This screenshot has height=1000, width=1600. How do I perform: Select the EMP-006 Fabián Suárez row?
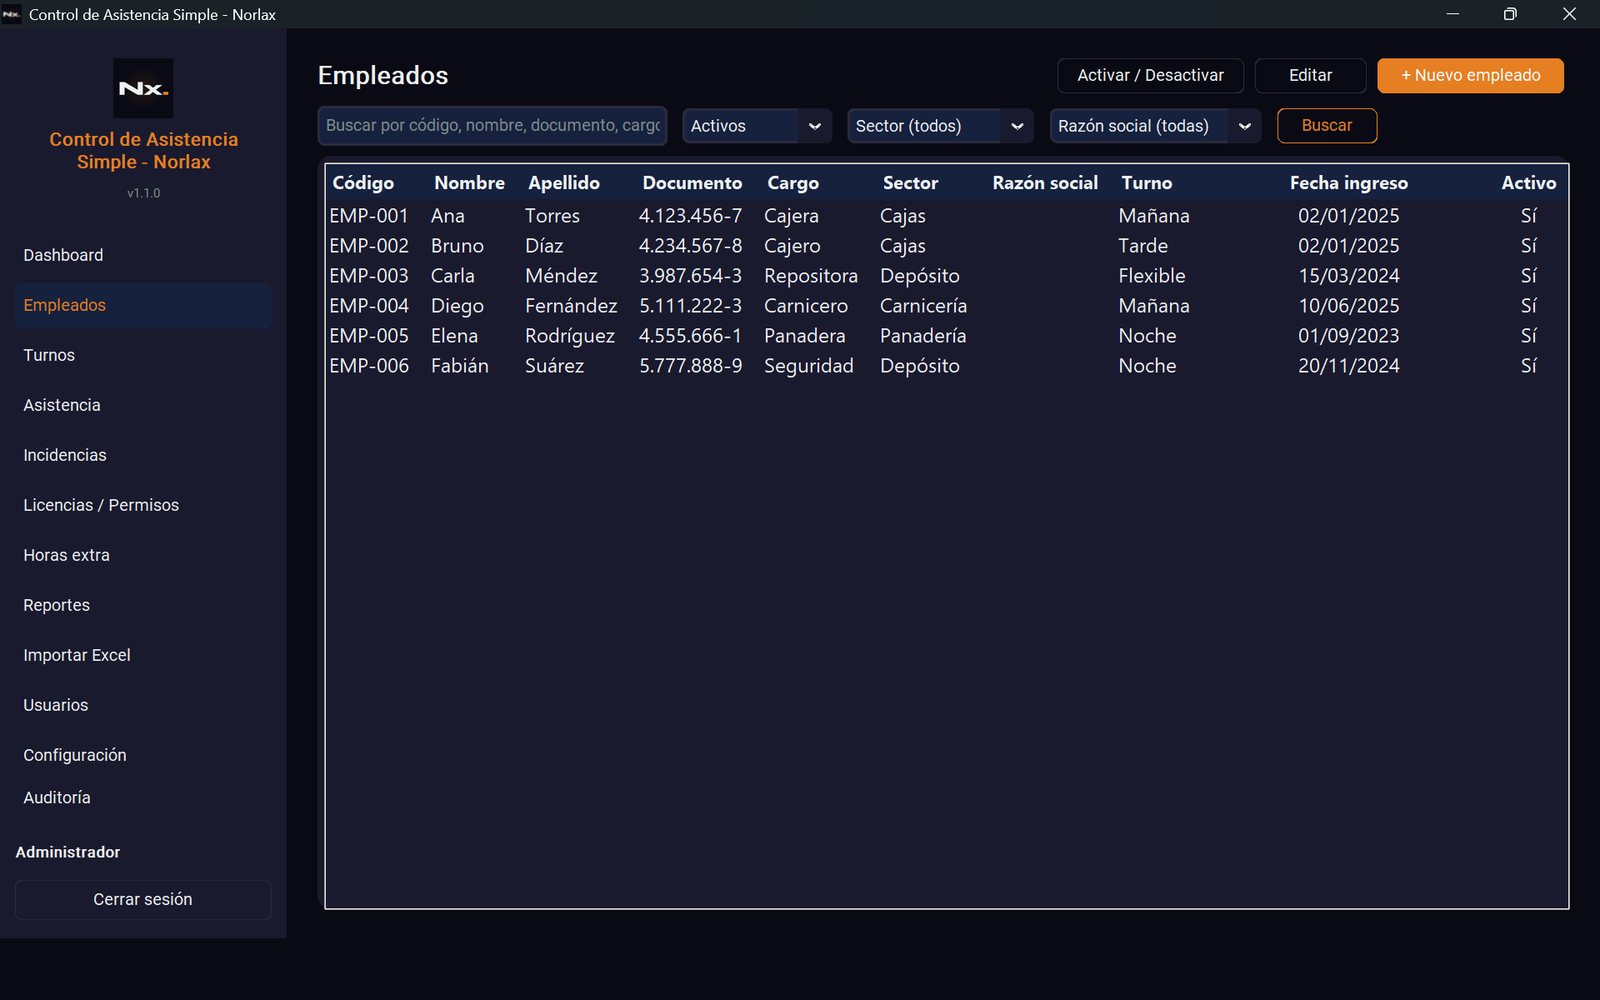pyautogui.click(x=946, y=366)
